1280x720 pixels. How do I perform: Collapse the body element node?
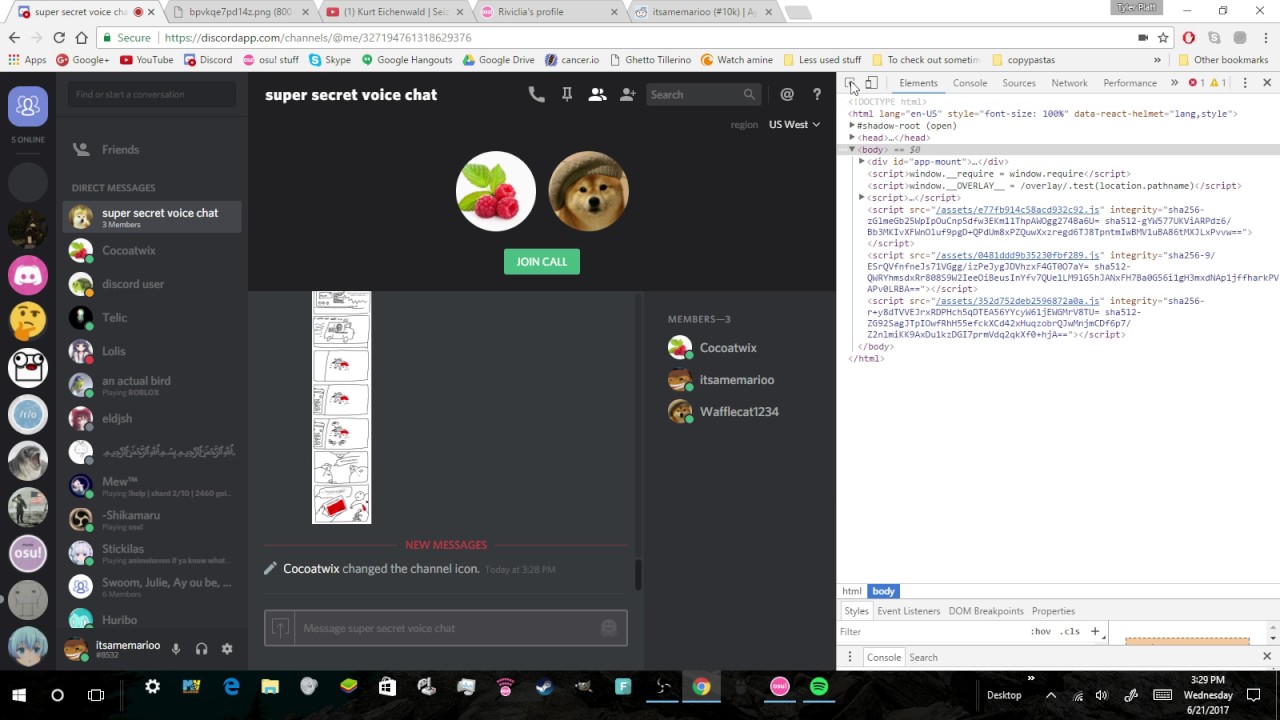852,150
